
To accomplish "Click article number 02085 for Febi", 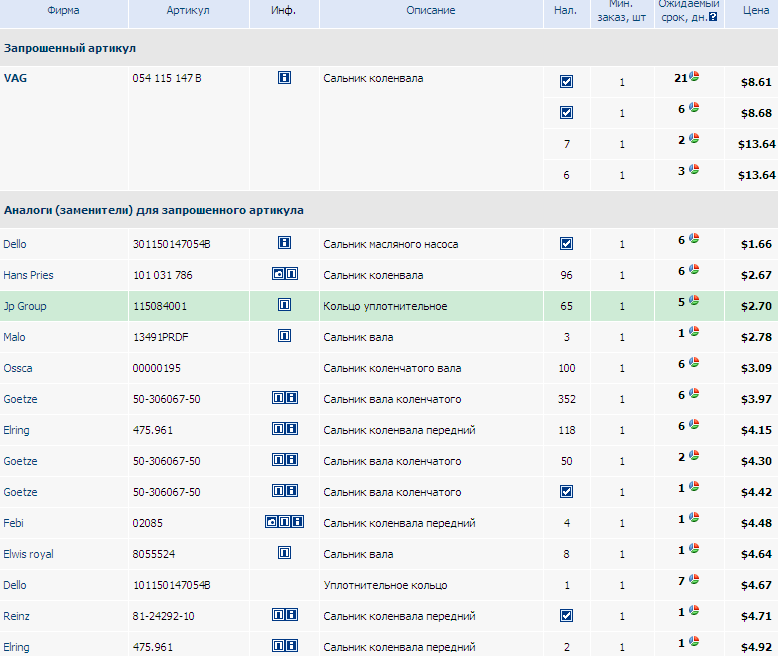I will click(x=147, y=523).
